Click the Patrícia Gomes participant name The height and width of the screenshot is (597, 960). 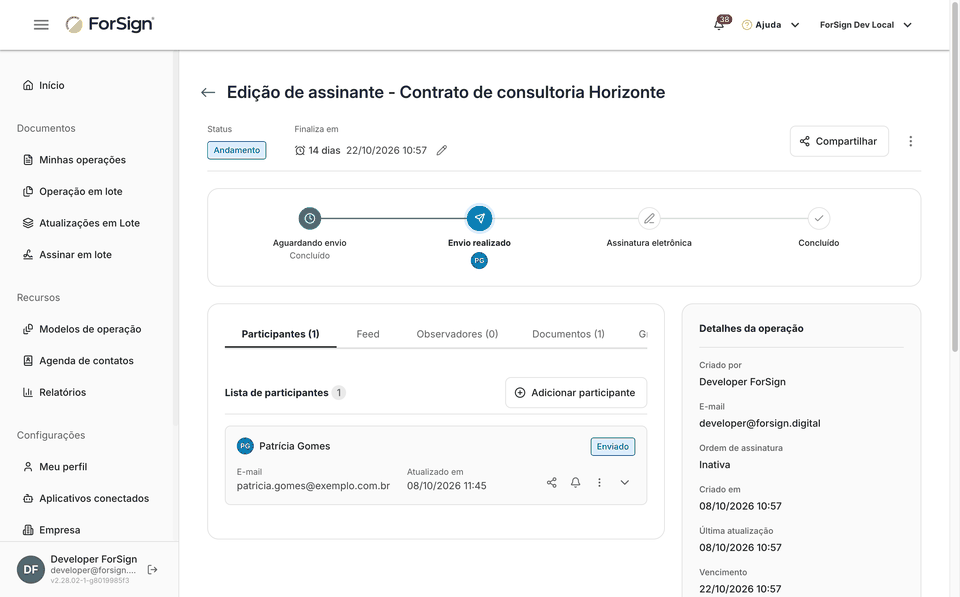pos(294,446)
